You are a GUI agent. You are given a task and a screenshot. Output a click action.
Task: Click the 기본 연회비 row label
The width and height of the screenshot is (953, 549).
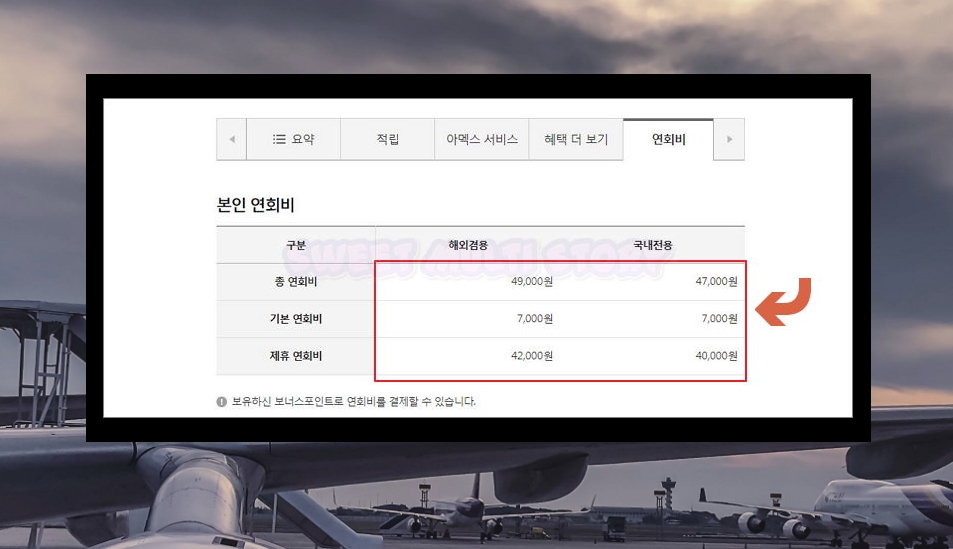coord(296,319)
